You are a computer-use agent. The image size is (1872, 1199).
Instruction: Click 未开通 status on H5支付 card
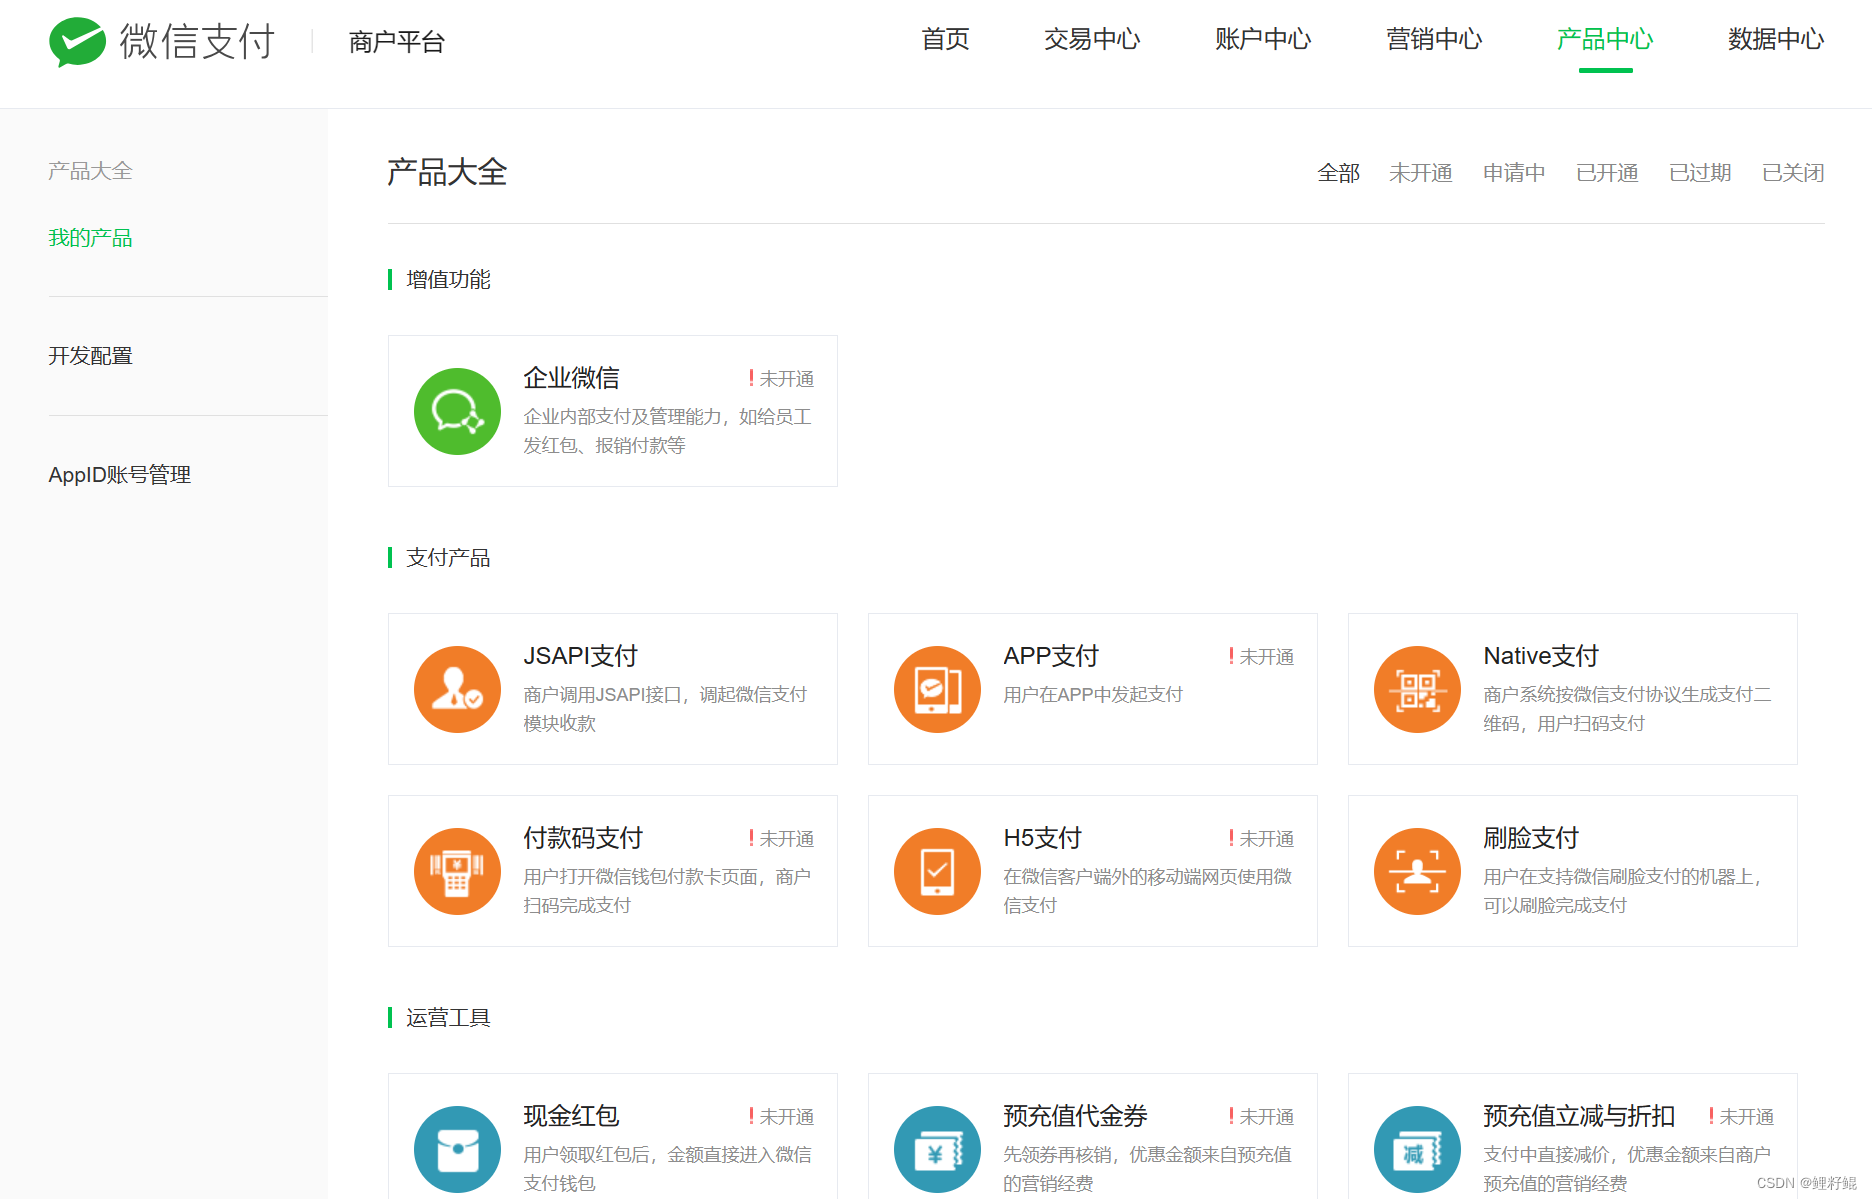click(x=1262, y=839)
